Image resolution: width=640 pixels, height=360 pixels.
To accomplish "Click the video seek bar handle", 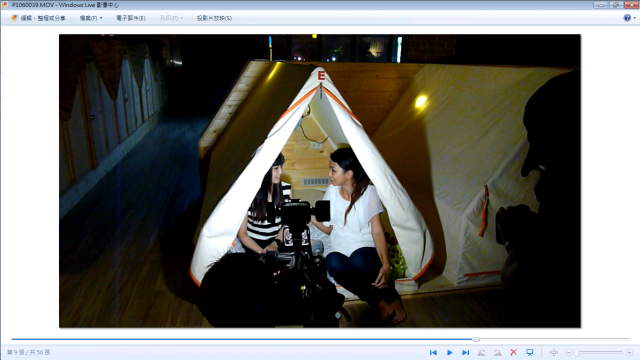I will point(476,339).
